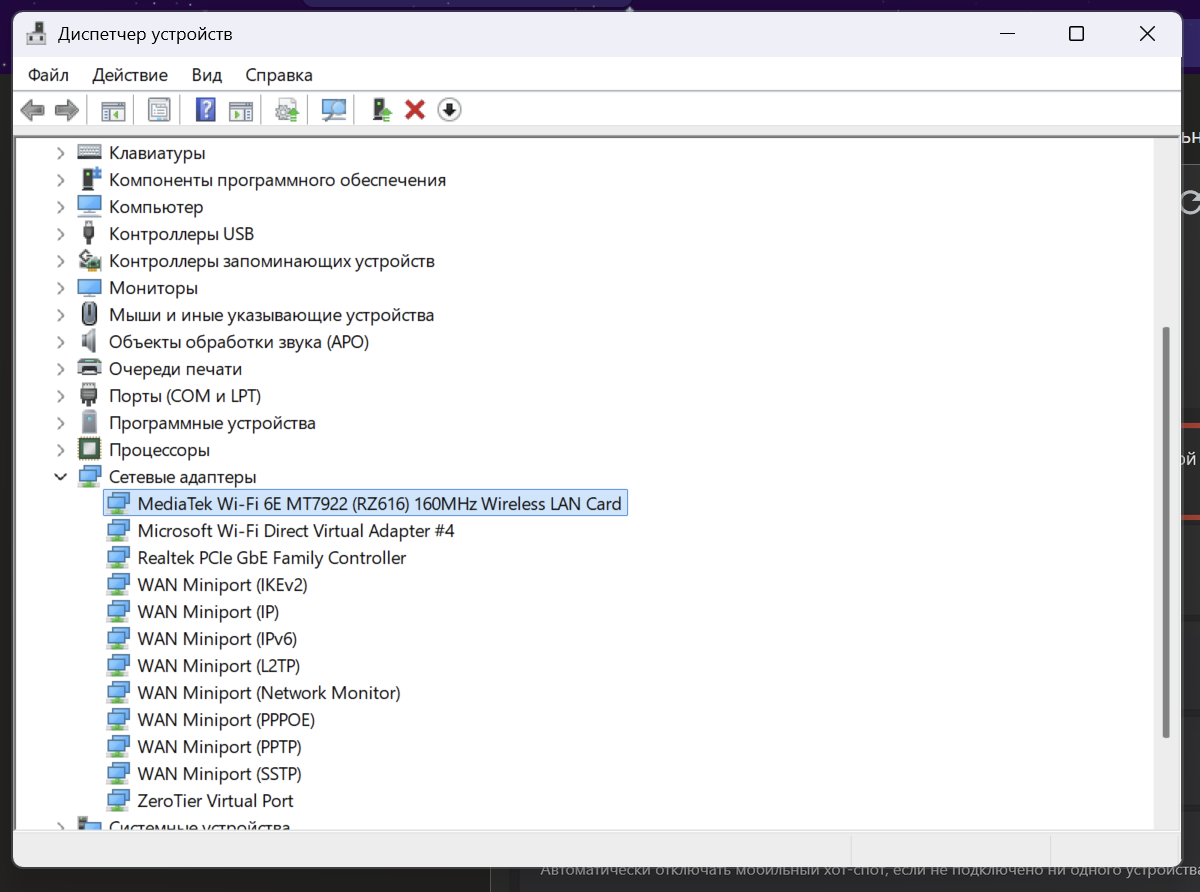Viewport: 1200px width, 892px height.
Task: Click the monitor icon beside Мониторы
Action: click(90, 288)
